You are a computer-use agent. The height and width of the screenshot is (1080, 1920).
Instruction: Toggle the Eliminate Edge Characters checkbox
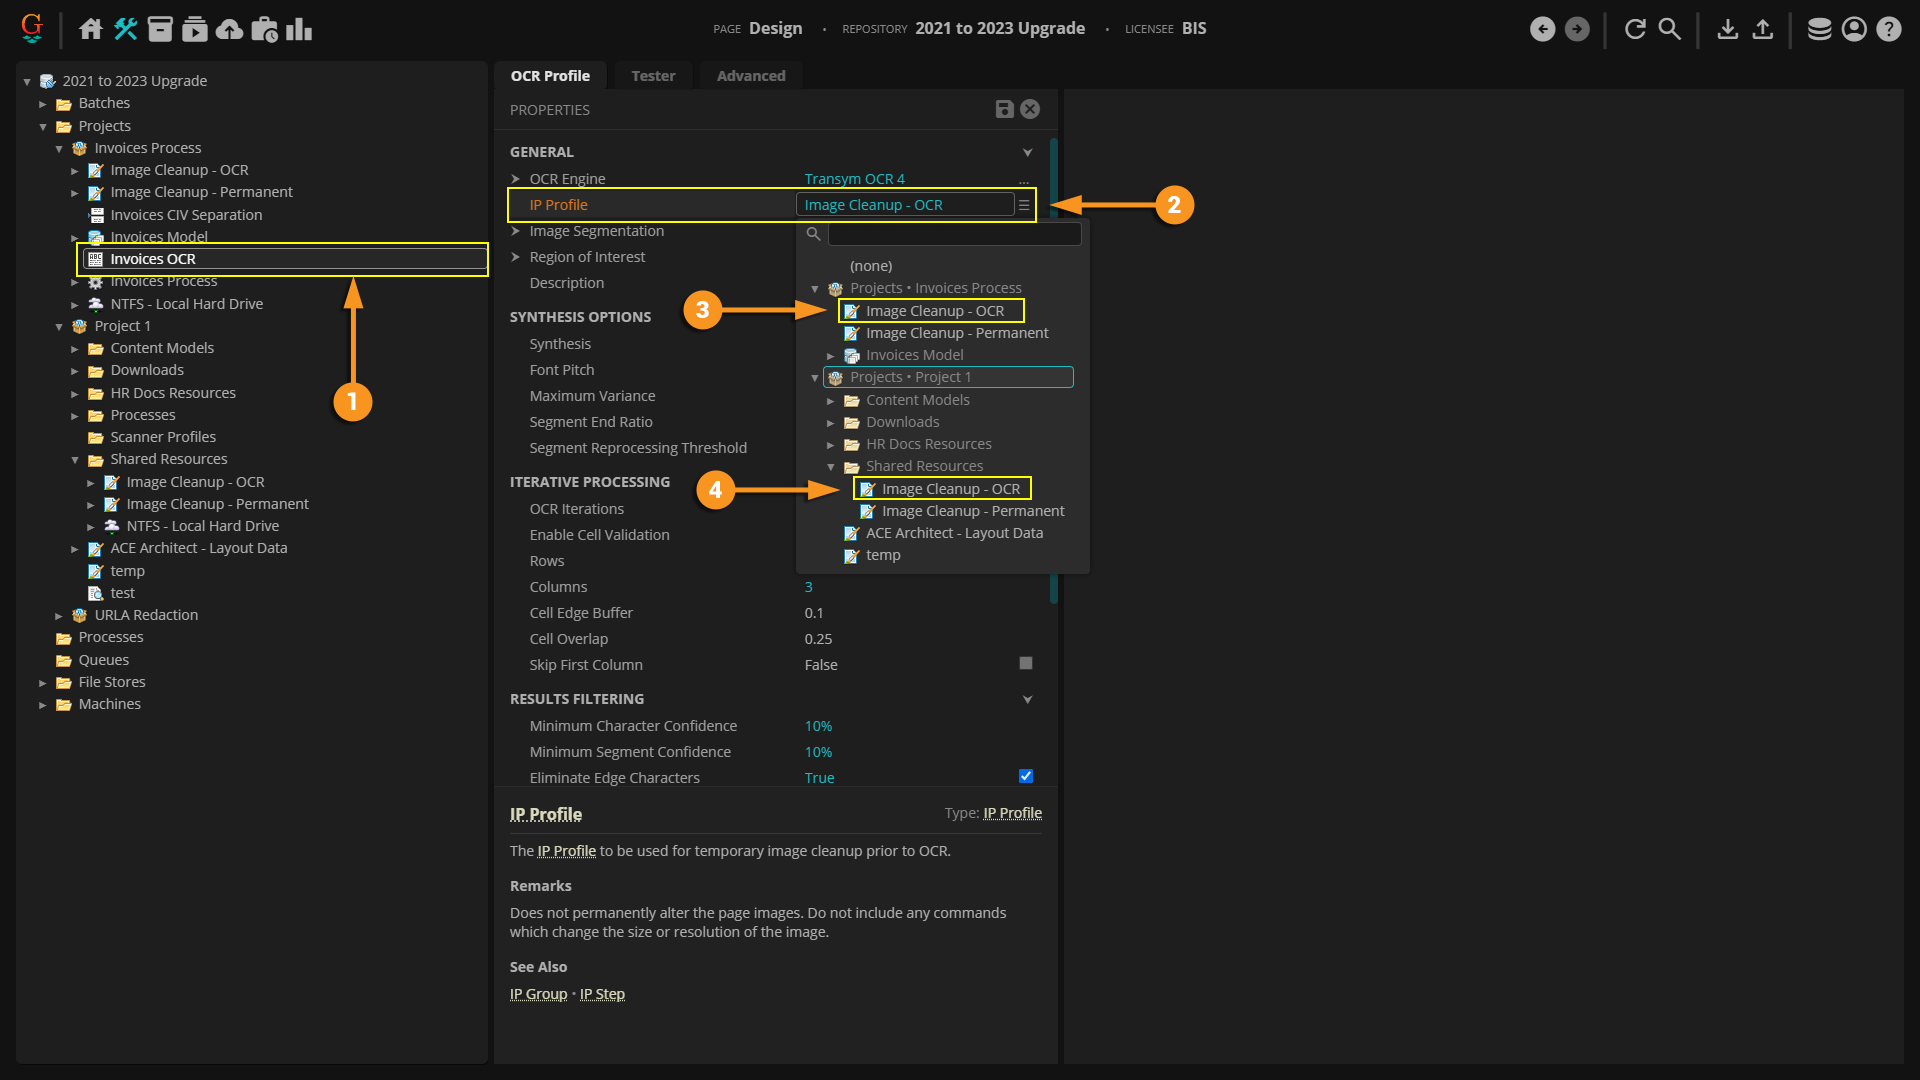coord(1025,777)
